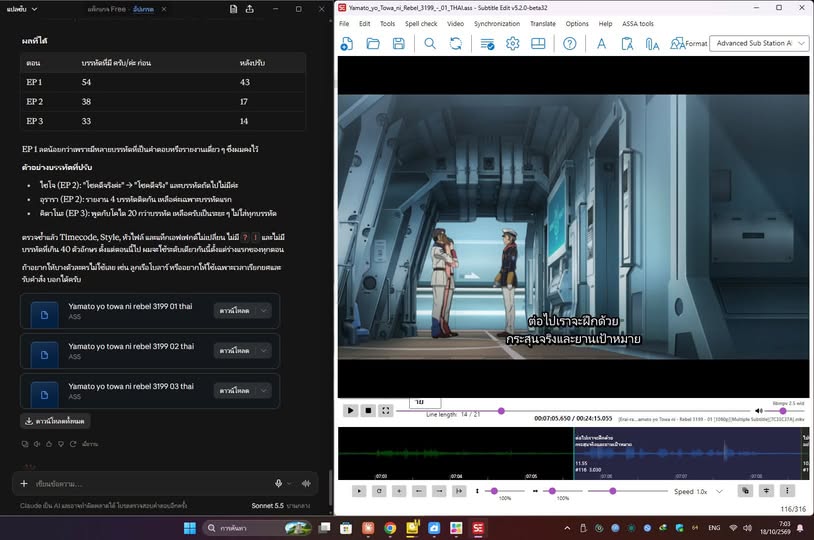Open the Synchronization menu

pyautogui.click(x=497, y=24)
